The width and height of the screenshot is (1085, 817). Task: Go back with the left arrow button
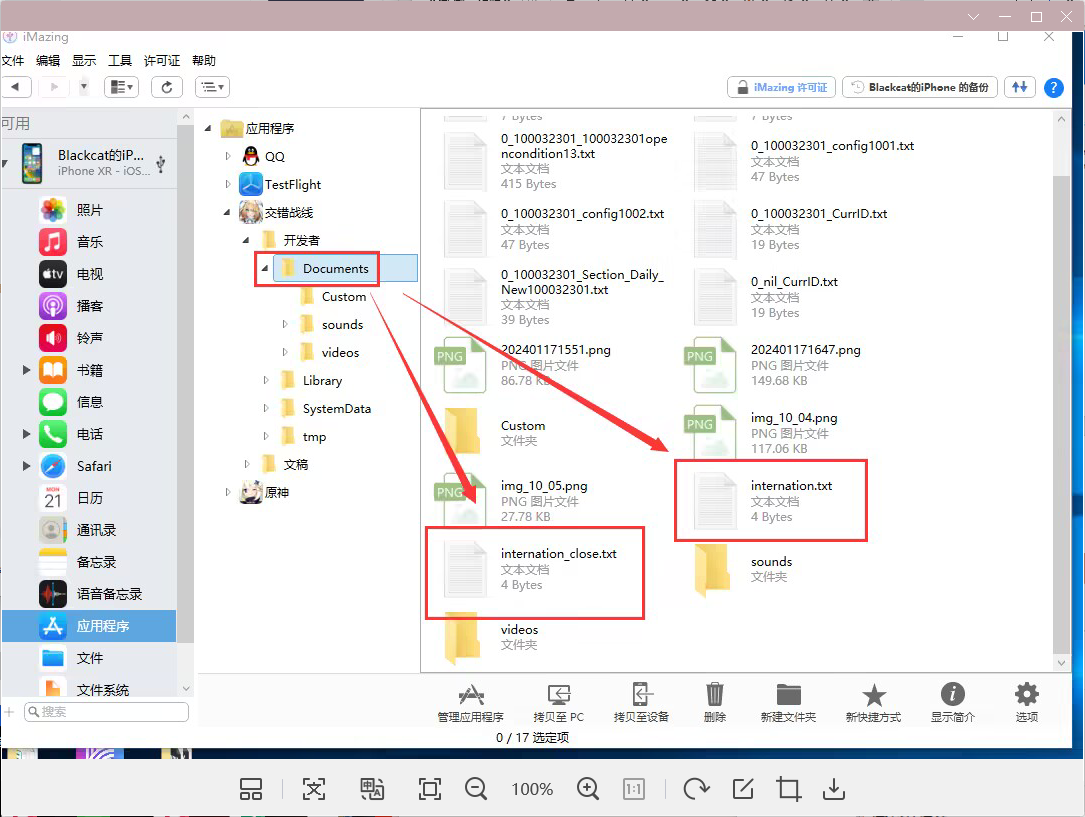click(17, 87)
